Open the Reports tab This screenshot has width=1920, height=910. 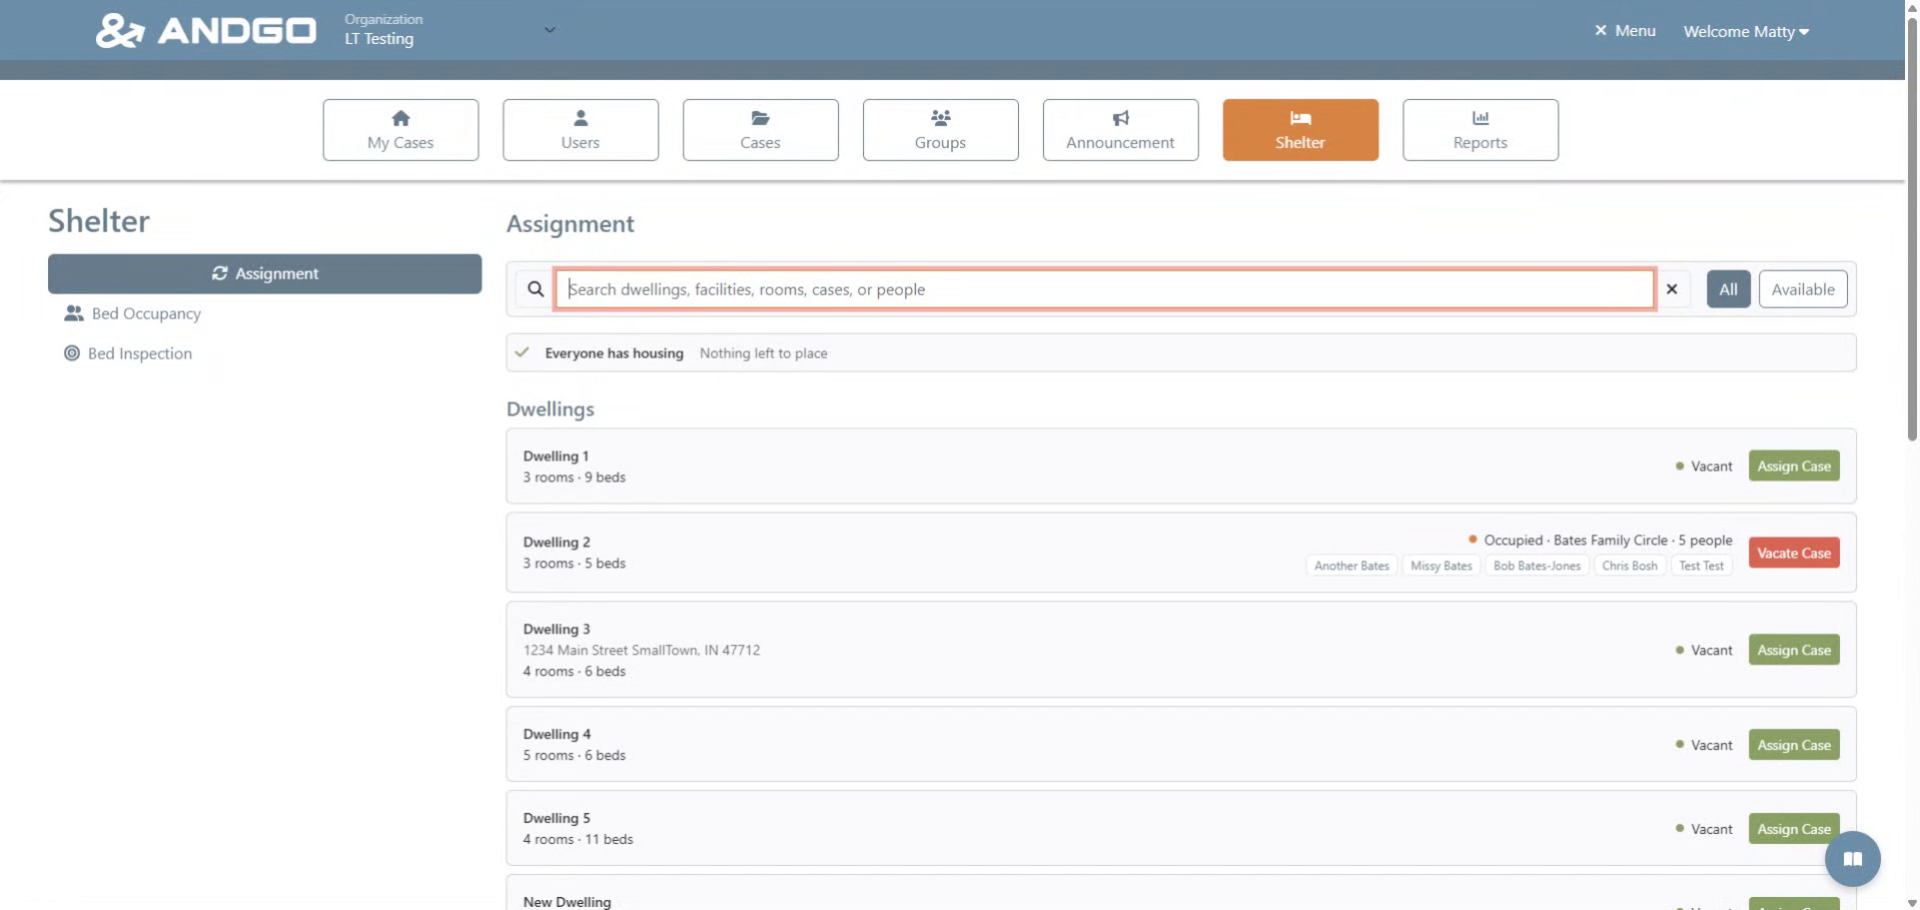pyautogui.click(x=1481, y=130)
